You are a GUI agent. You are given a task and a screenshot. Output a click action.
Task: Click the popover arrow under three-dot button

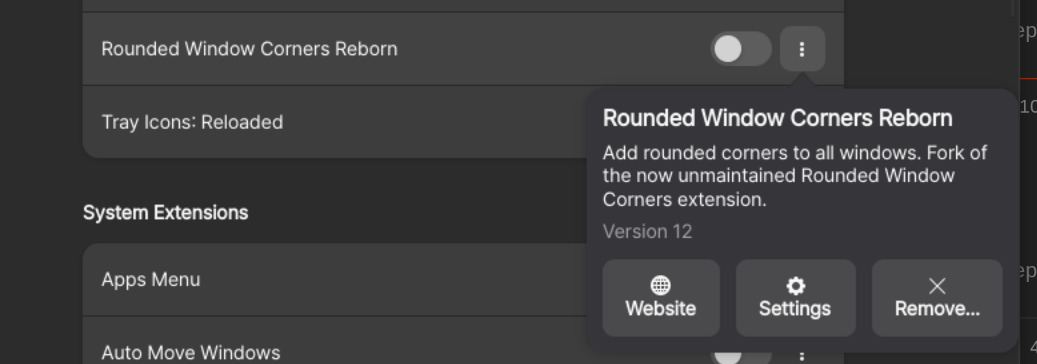point(802,81)
